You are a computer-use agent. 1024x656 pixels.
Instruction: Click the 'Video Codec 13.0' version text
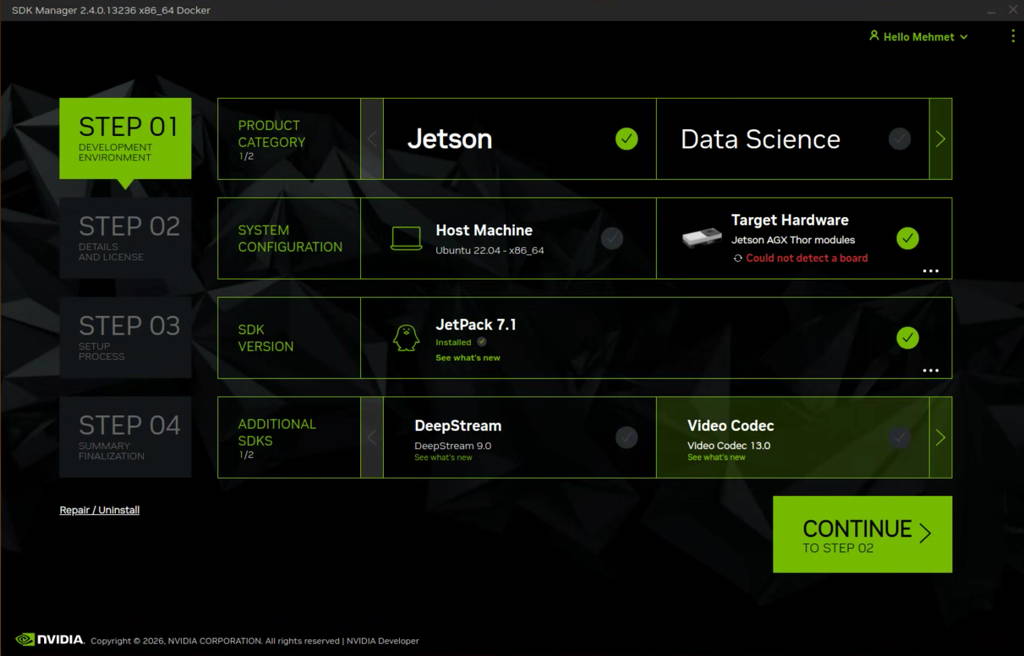click(x=729, y=446)
